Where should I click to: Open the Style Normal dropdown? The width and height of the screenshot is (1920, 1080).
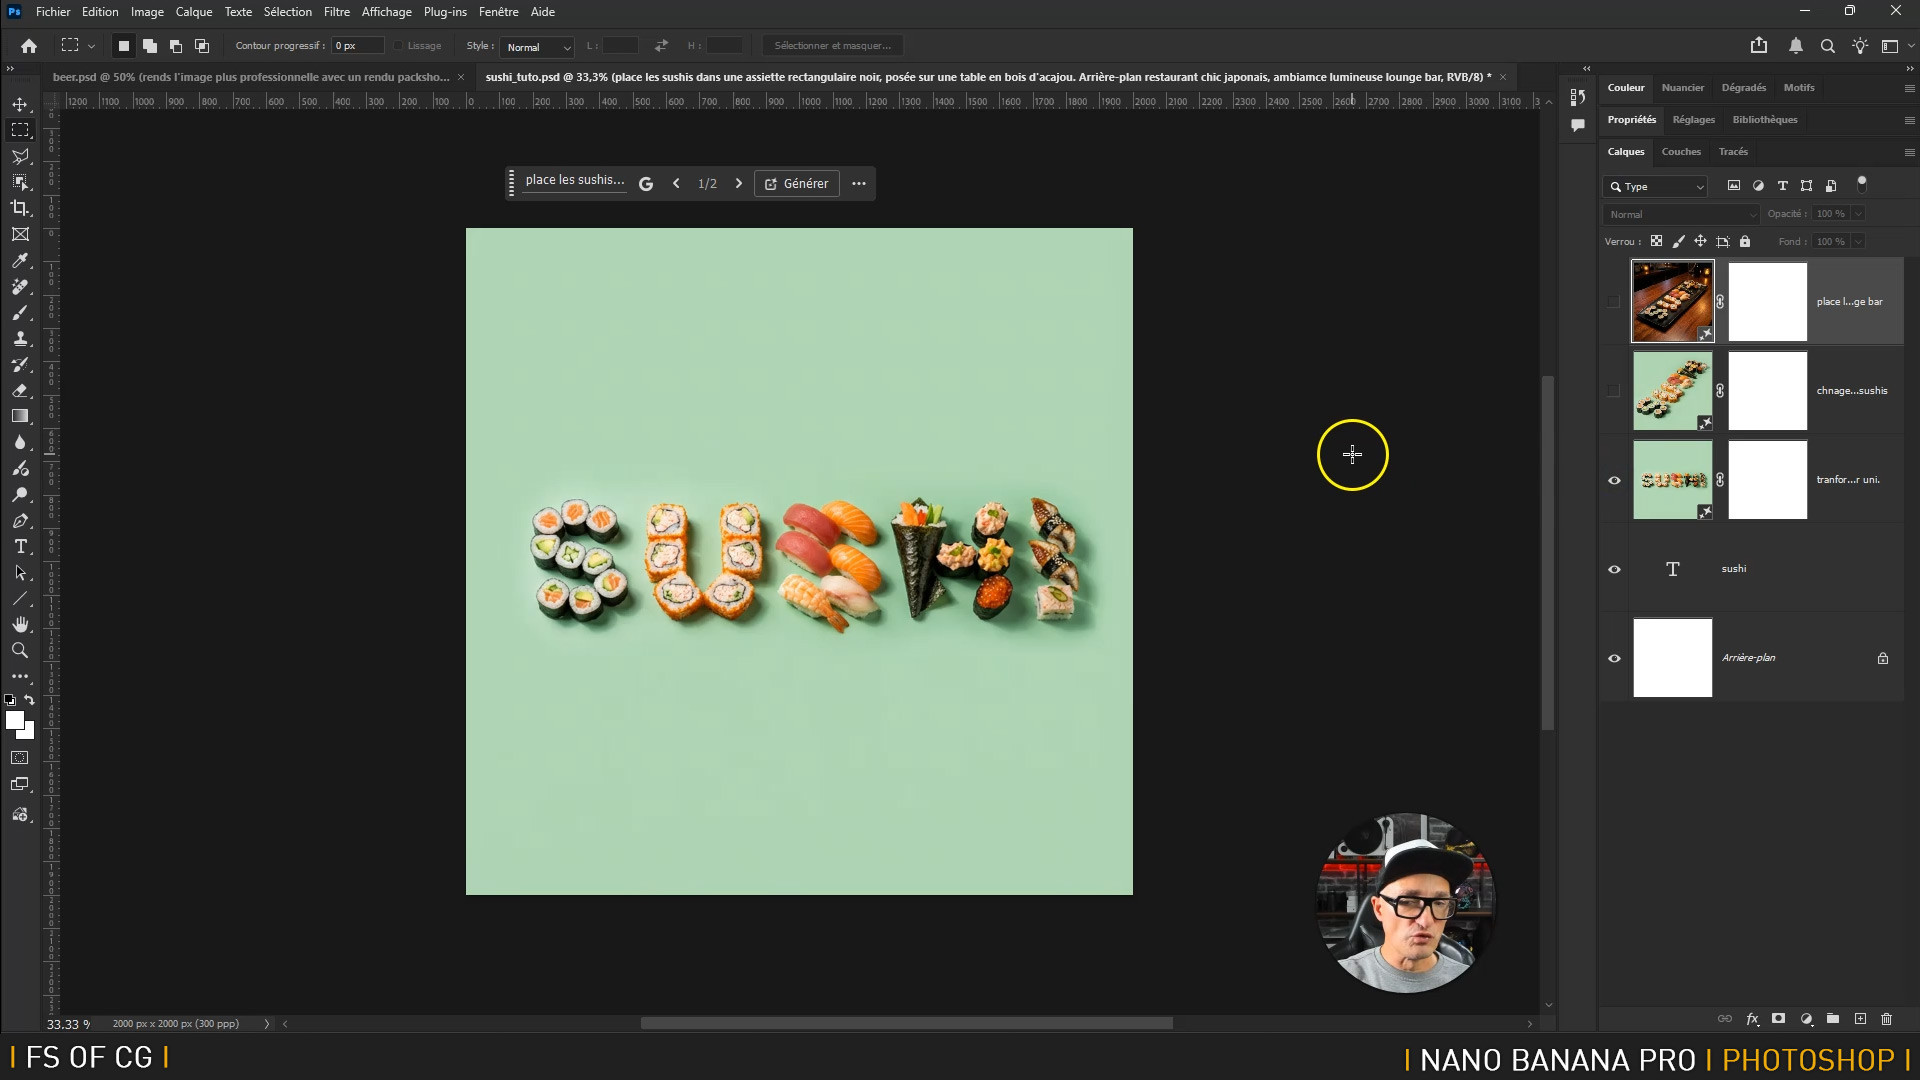537,47
